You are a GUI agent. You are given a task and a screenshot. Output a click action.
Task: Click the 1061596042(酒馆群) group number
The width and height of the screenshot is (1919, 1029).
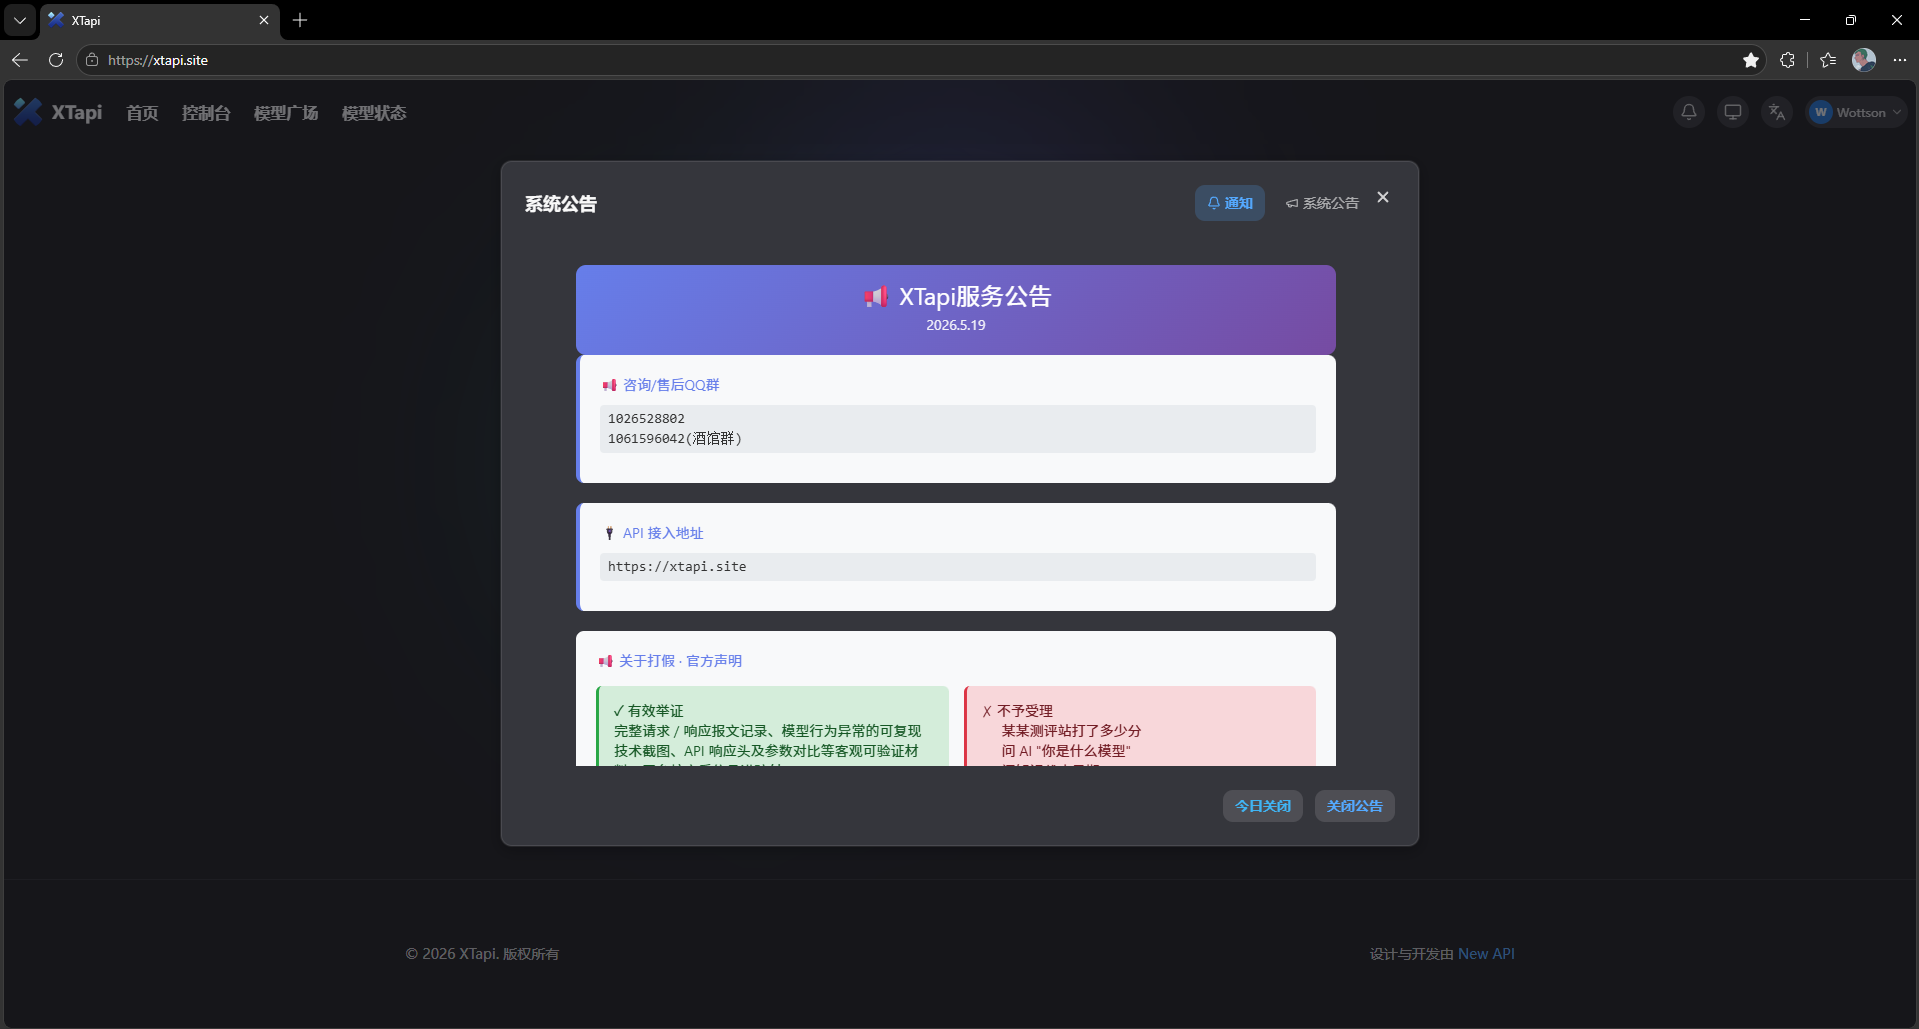tap(675, 439)
